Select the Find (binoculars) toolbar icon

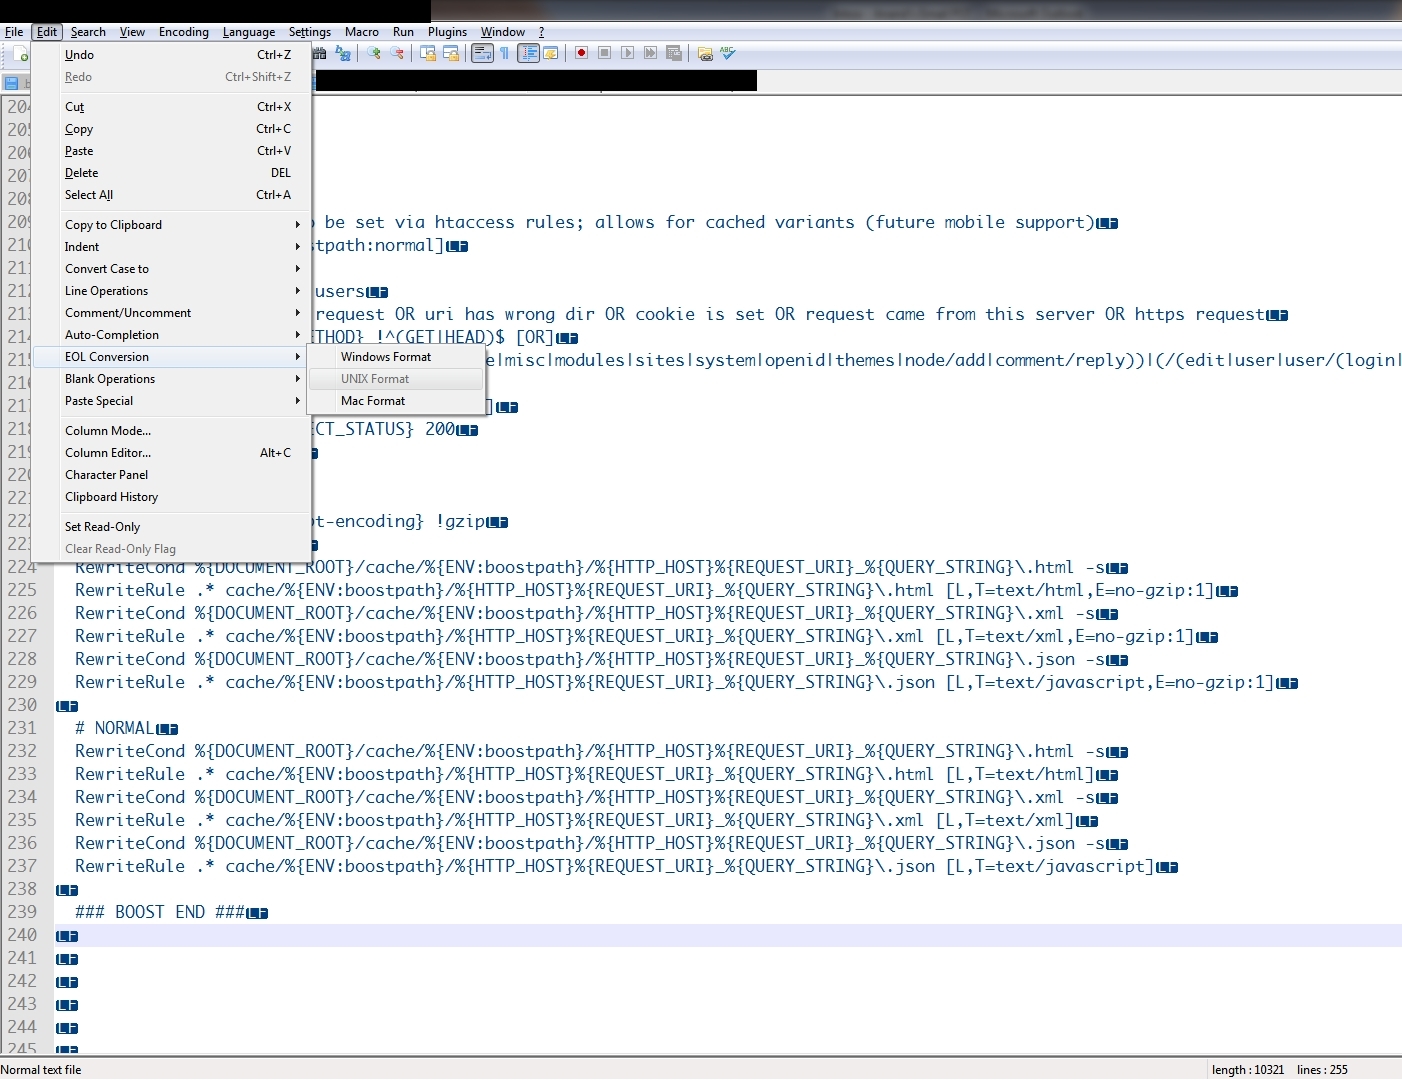319,53
